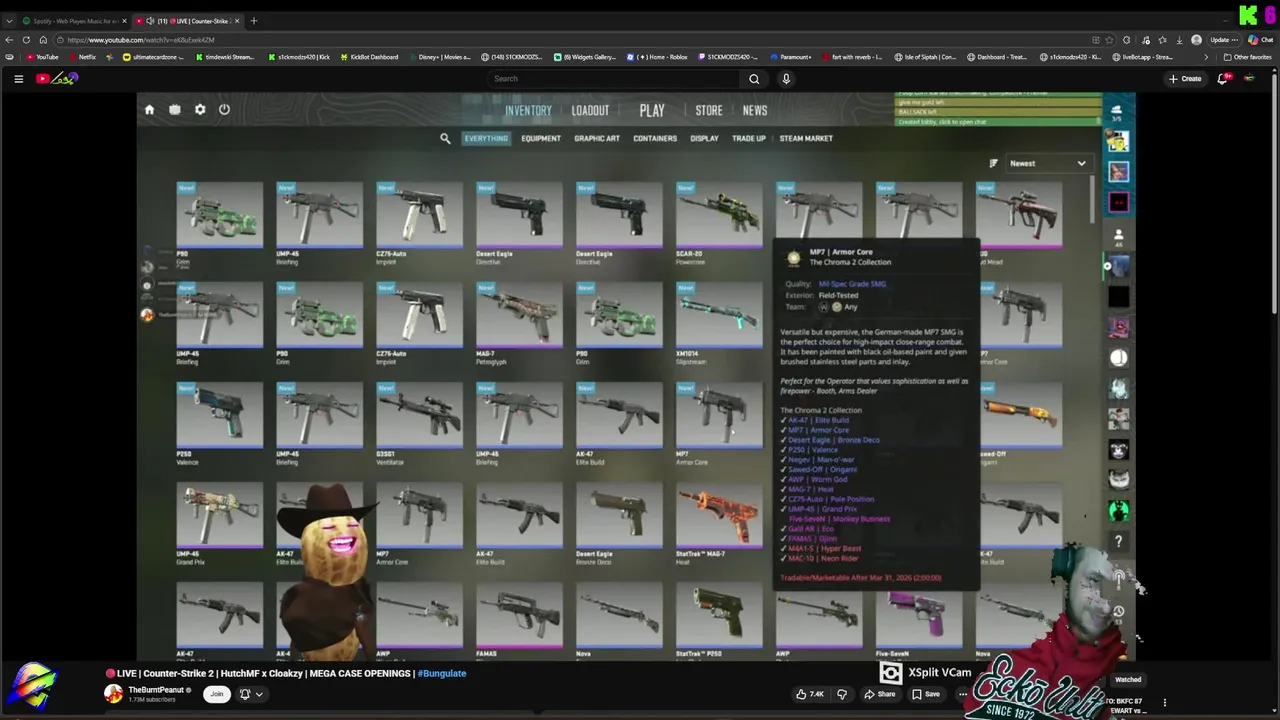
Task: Click the inventory case icon beside home
Action: [x=175, y=110]
